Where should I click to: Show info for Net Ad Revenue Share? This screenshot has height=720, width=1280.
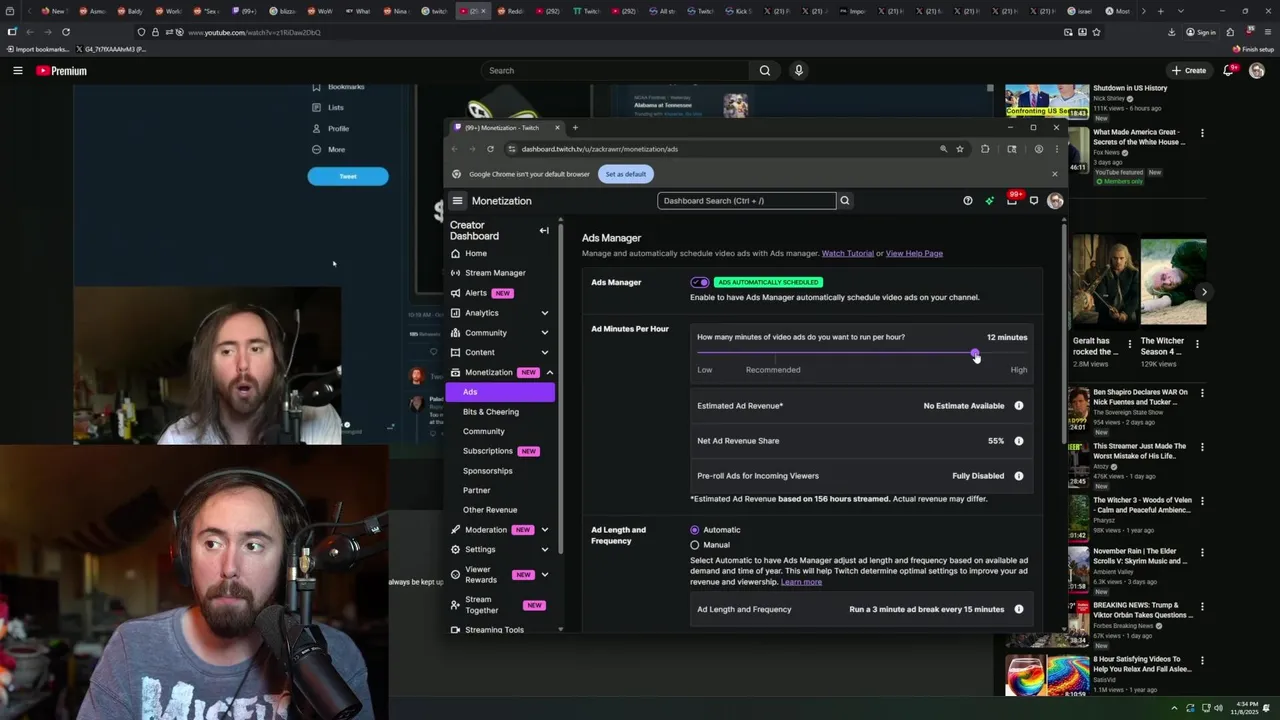pos(1019,441)
